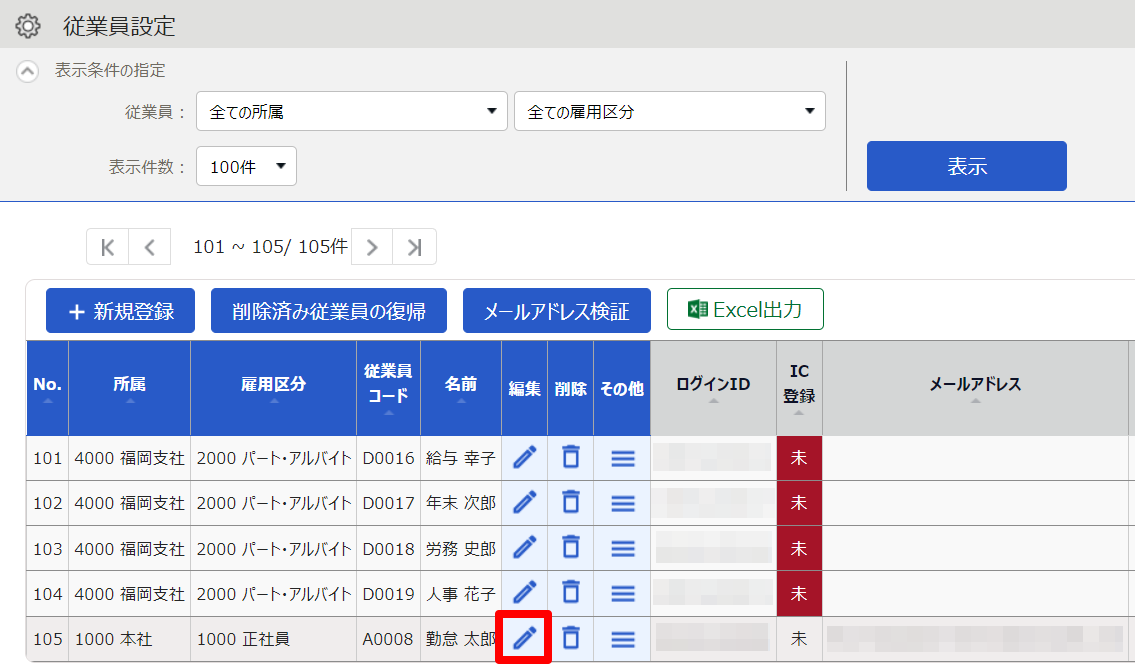Viewport: 1135px width, 668px height.
Task: Click the red 未 IC cell for D0018
Action: point(799,549)
